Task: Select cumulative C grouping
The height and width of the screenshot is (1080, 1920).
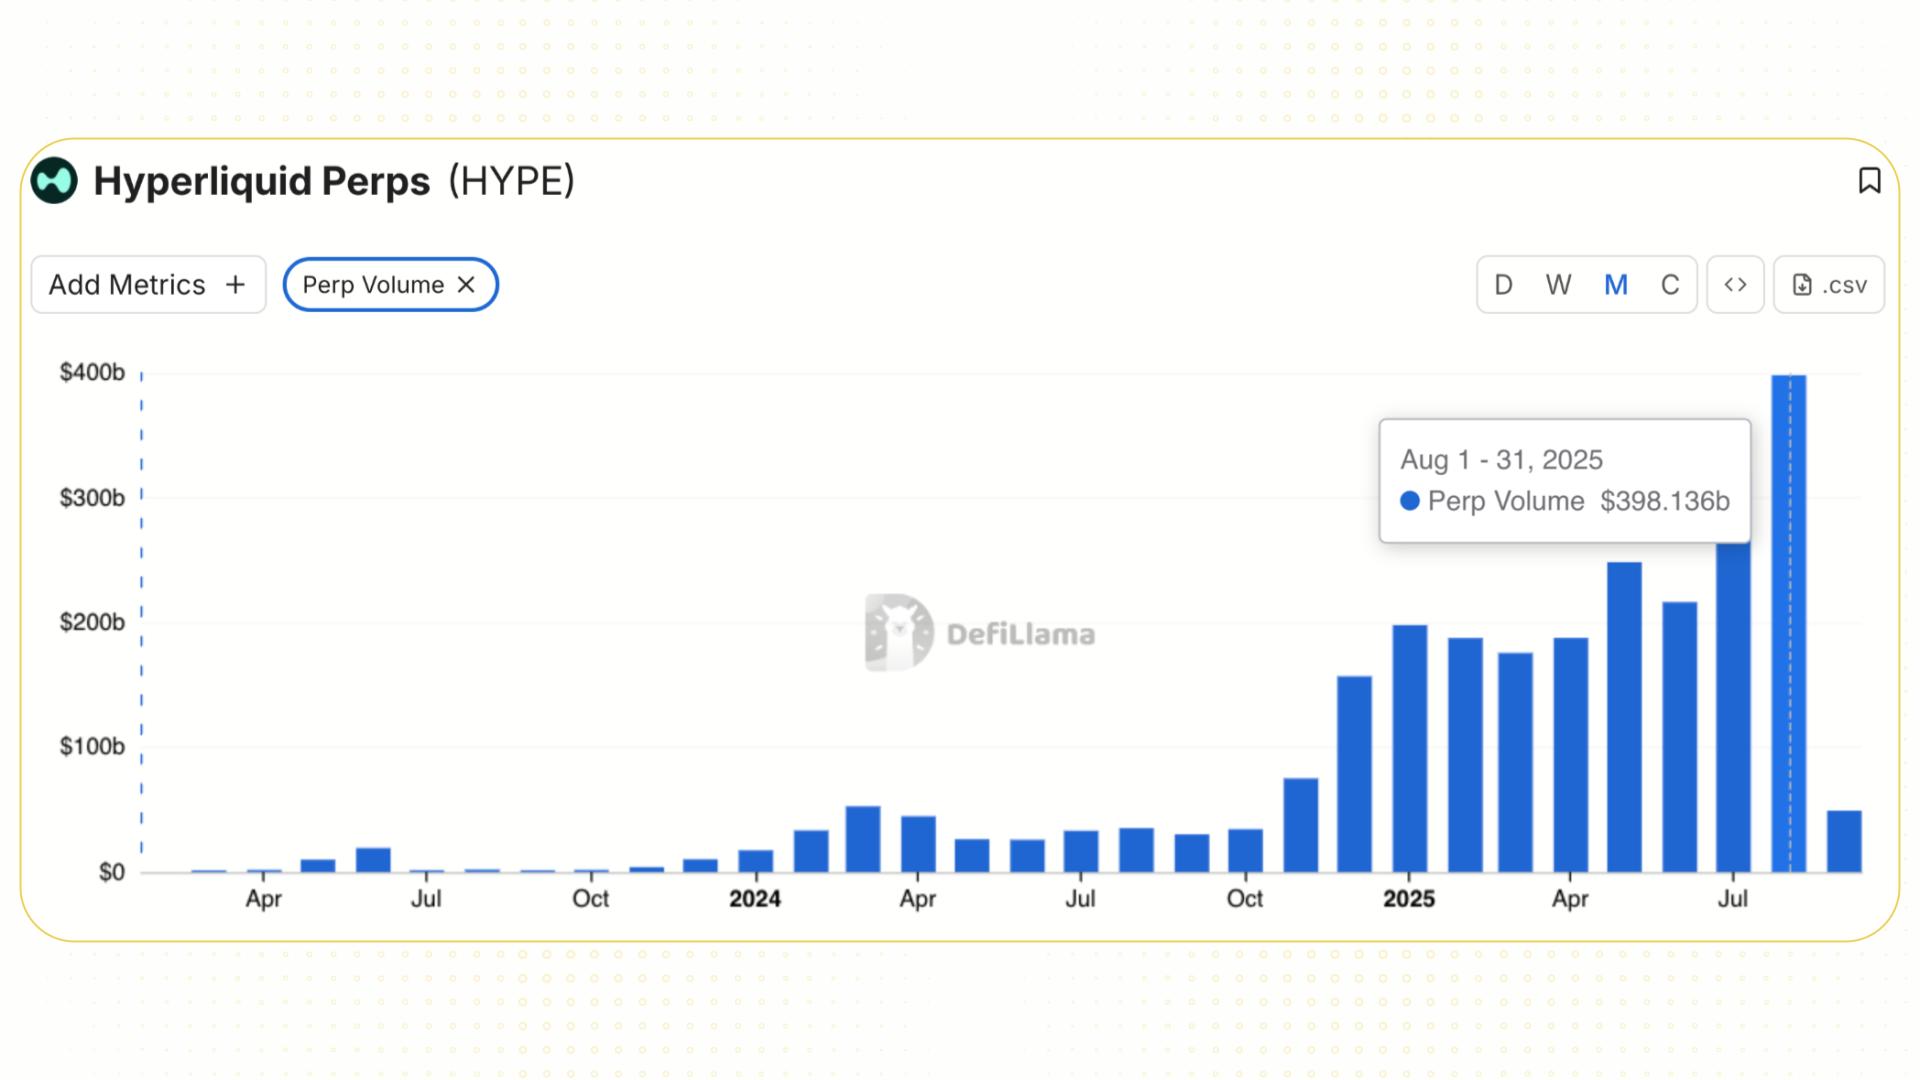Action: pyautogui.click(x=1670, y=285)
